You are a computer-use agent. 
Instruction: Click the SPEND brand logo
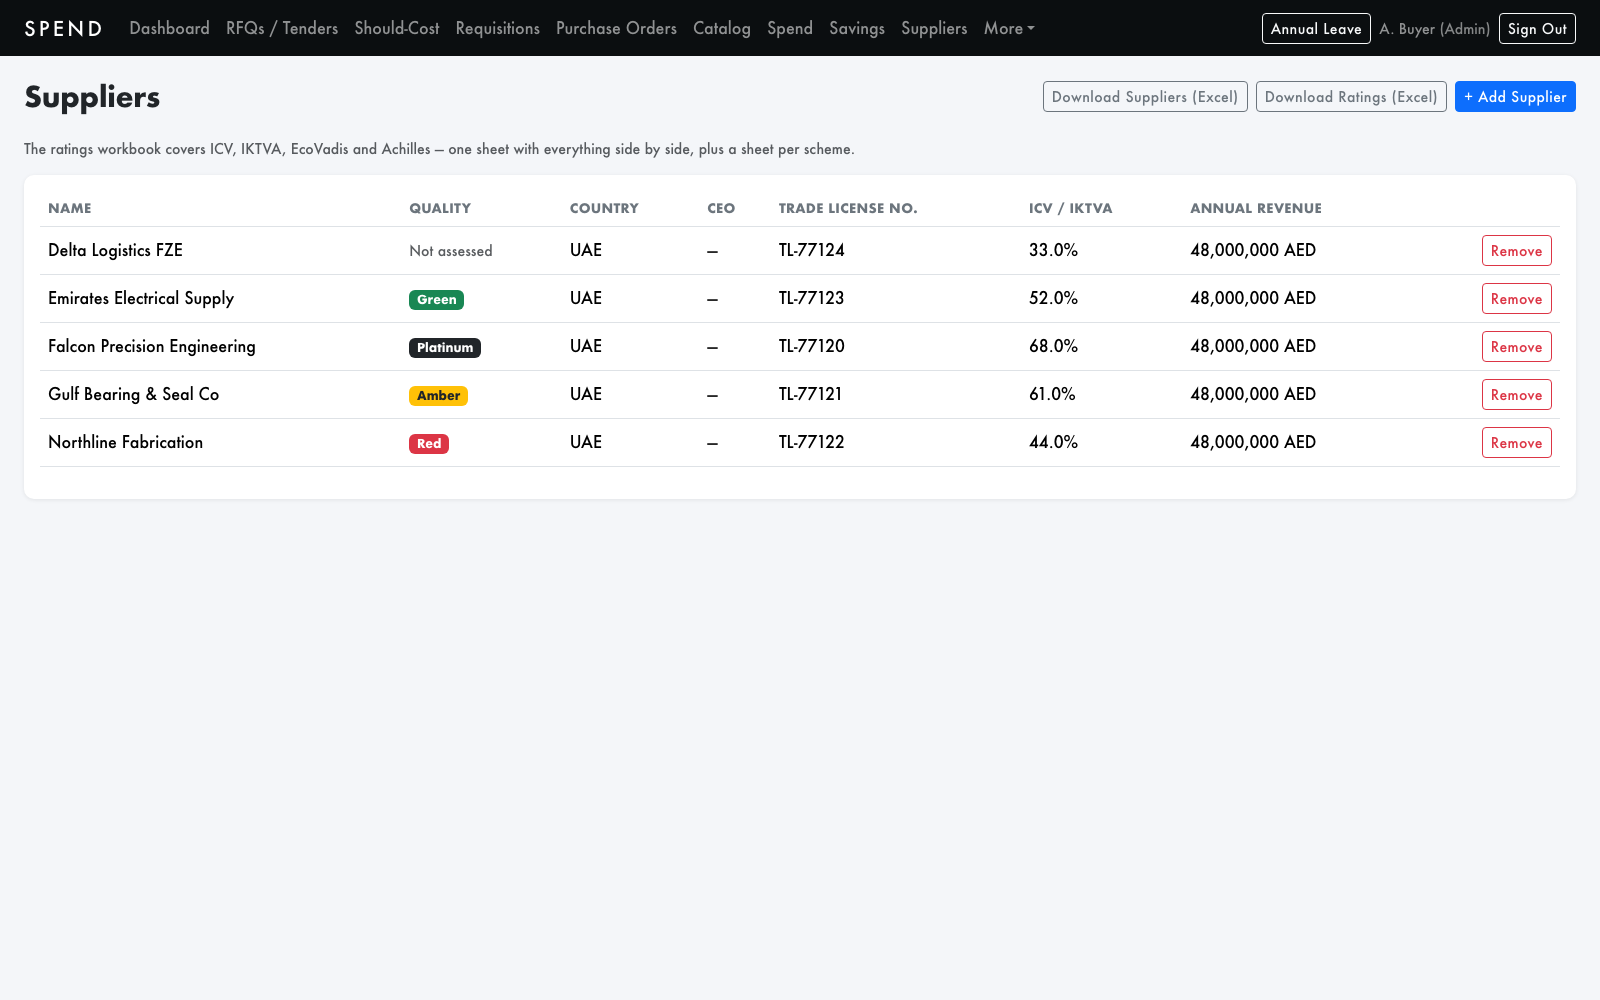pyautogui.click(x=63, y=28)
